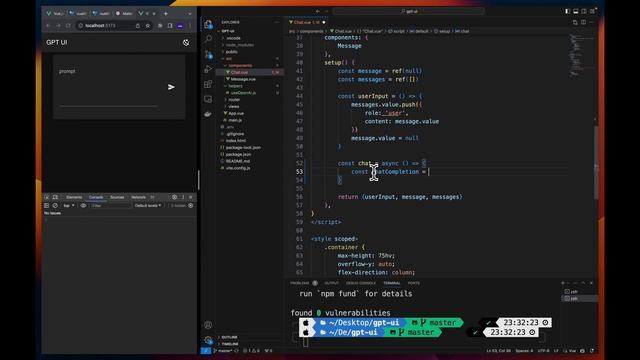
Task: Open the 'top' context dropdown in console
Action: (x=69, y=206)
